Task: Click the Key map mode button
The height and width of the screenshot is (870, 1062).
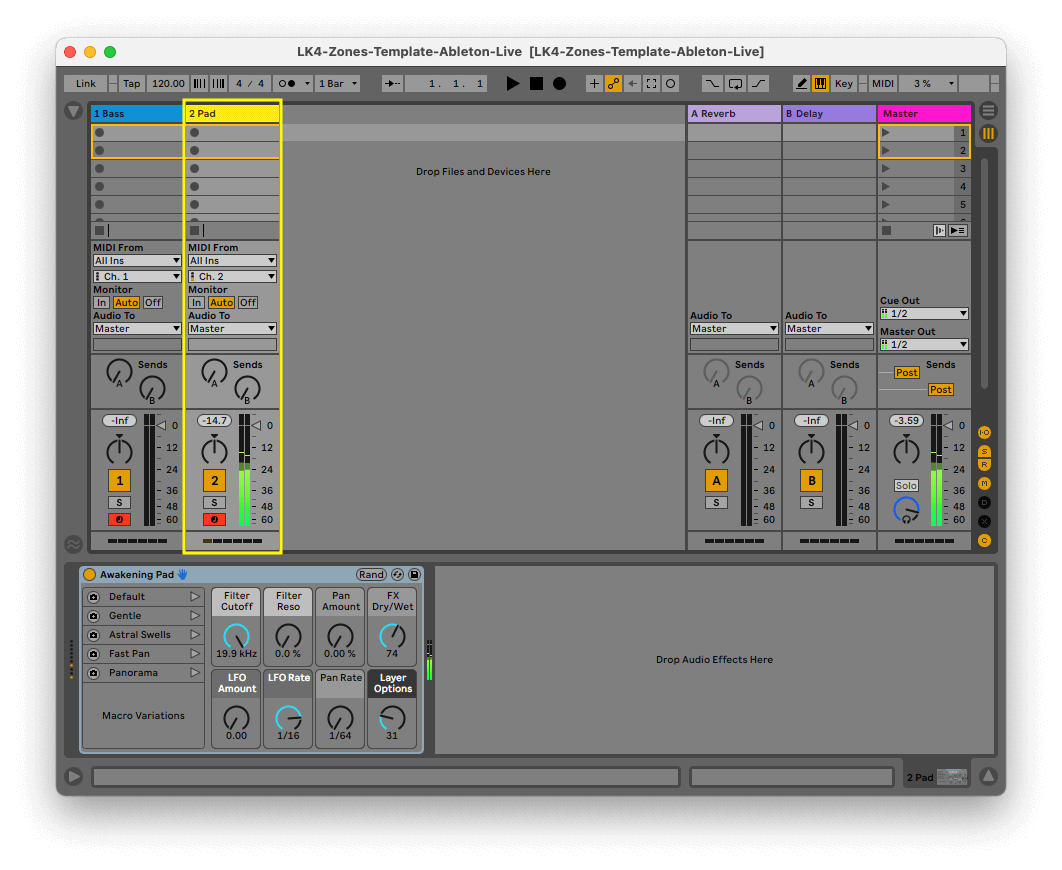Action: point(844,83)
